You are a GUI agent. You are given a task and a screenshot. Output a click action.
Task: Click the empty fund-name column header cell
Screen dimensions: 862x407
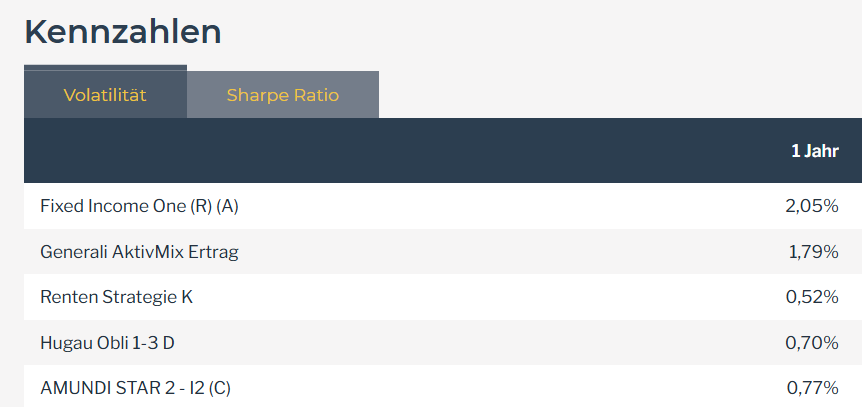pos(300,151)
